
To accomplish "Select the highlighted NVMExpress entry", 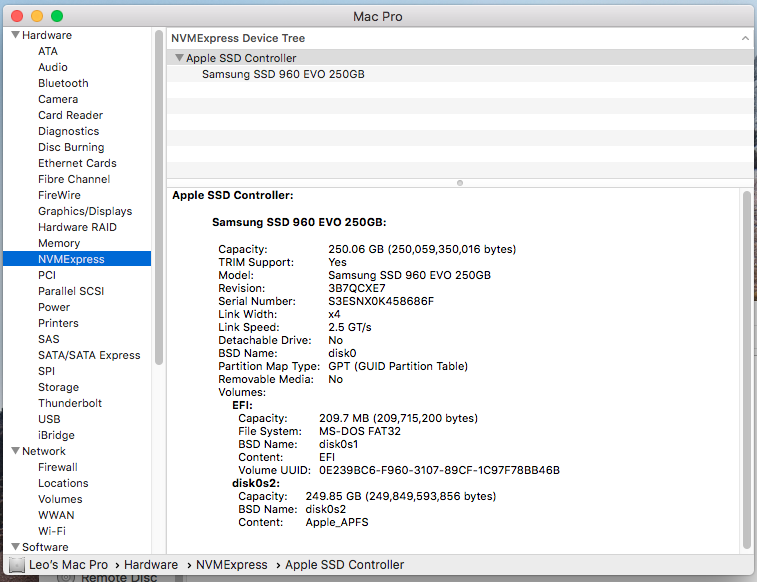I will tap(77, 259).
